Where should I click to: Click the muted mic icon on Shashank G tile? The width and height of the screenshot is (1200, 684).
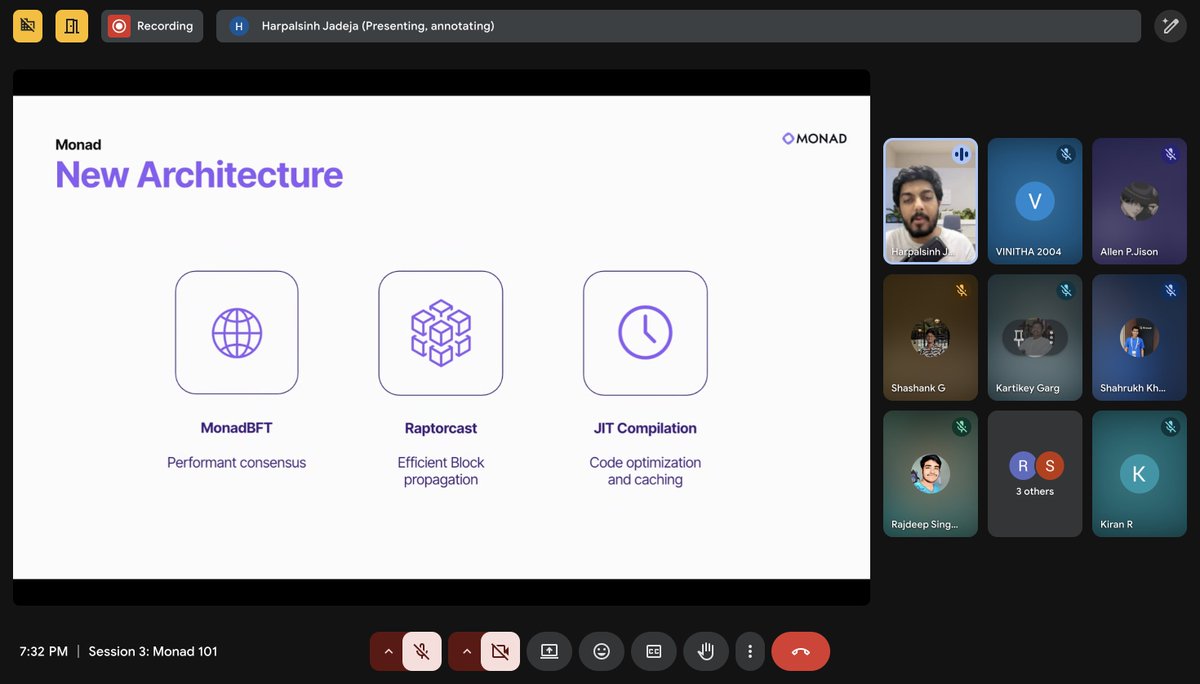(x=962, y=291)
